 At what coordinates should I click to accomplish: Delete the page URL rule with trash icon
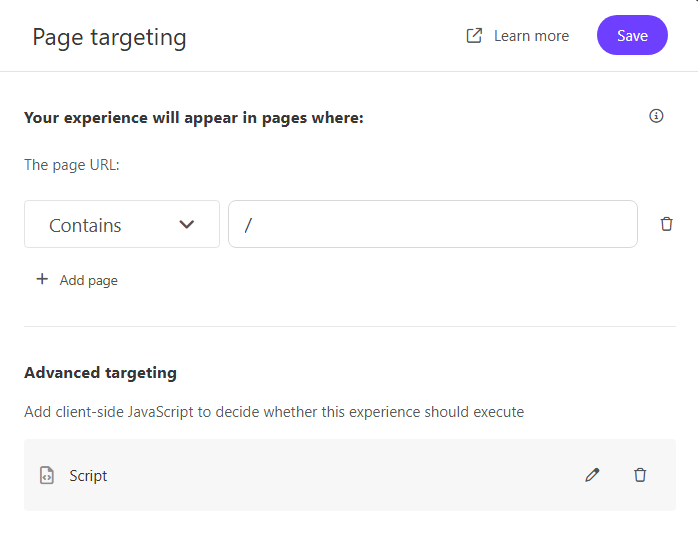[x=667, y=224]
